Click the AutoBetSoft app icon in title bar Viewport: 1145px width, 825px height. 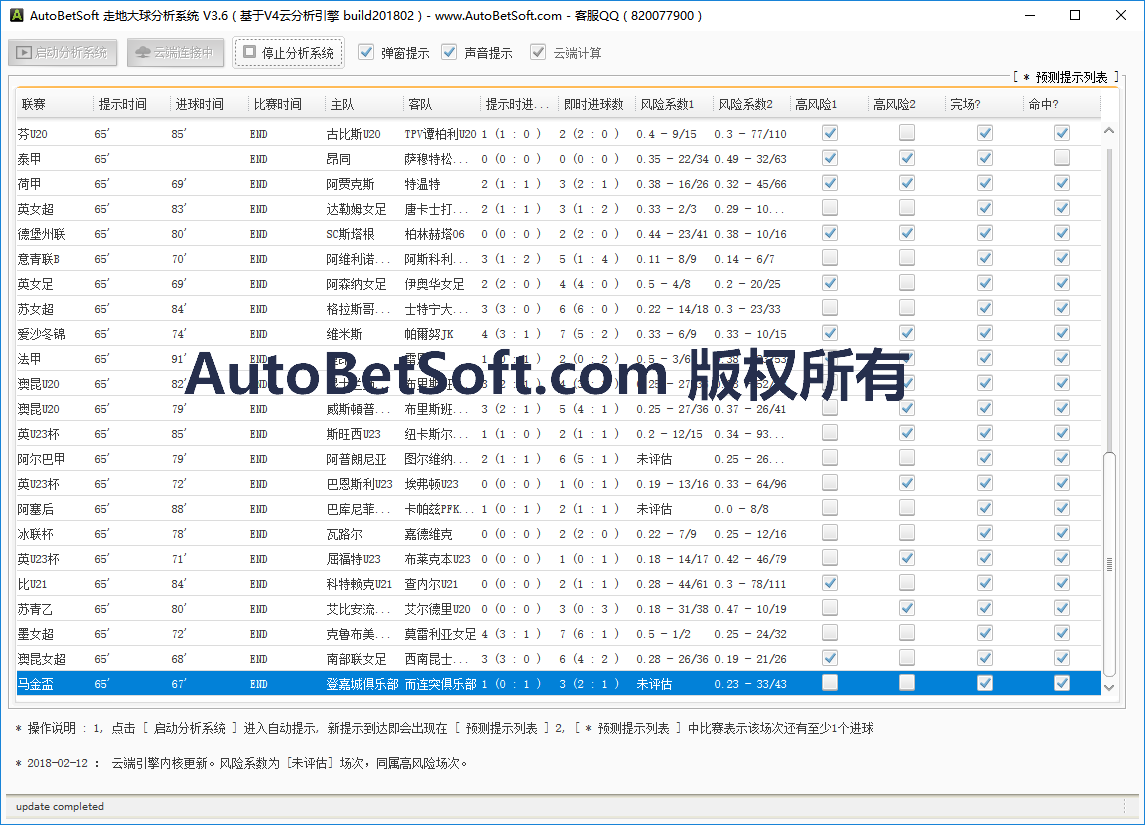pyautogui.click(x=14, y=15)
